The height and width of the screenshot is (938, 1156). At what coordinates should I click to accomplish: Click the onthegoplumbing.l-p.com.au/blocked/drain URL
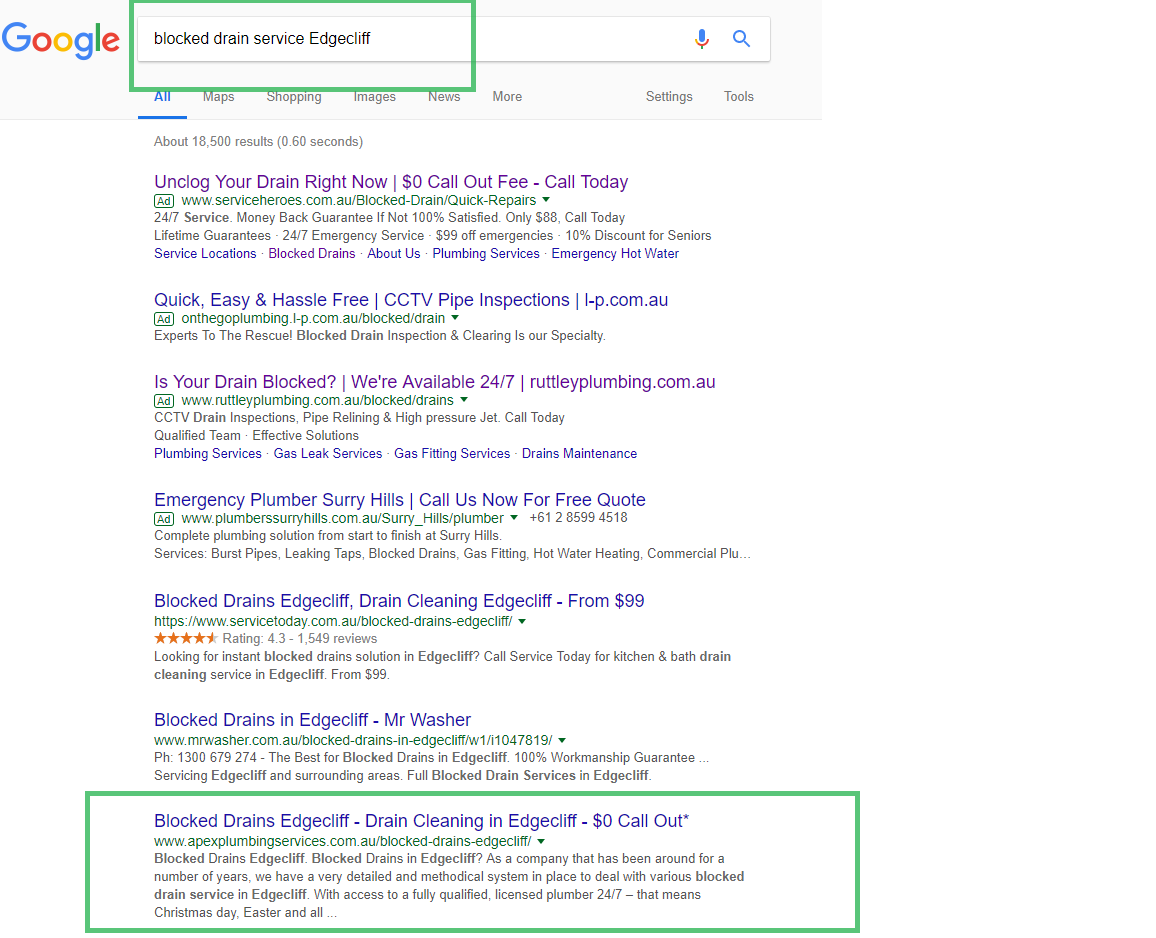click(313, 319)
